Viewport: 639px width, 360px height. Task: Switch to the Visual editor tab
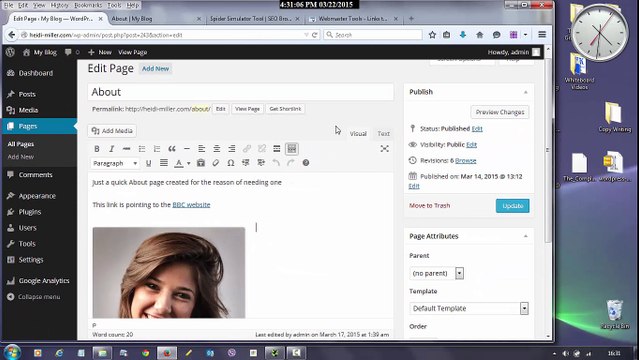[358, 134]
